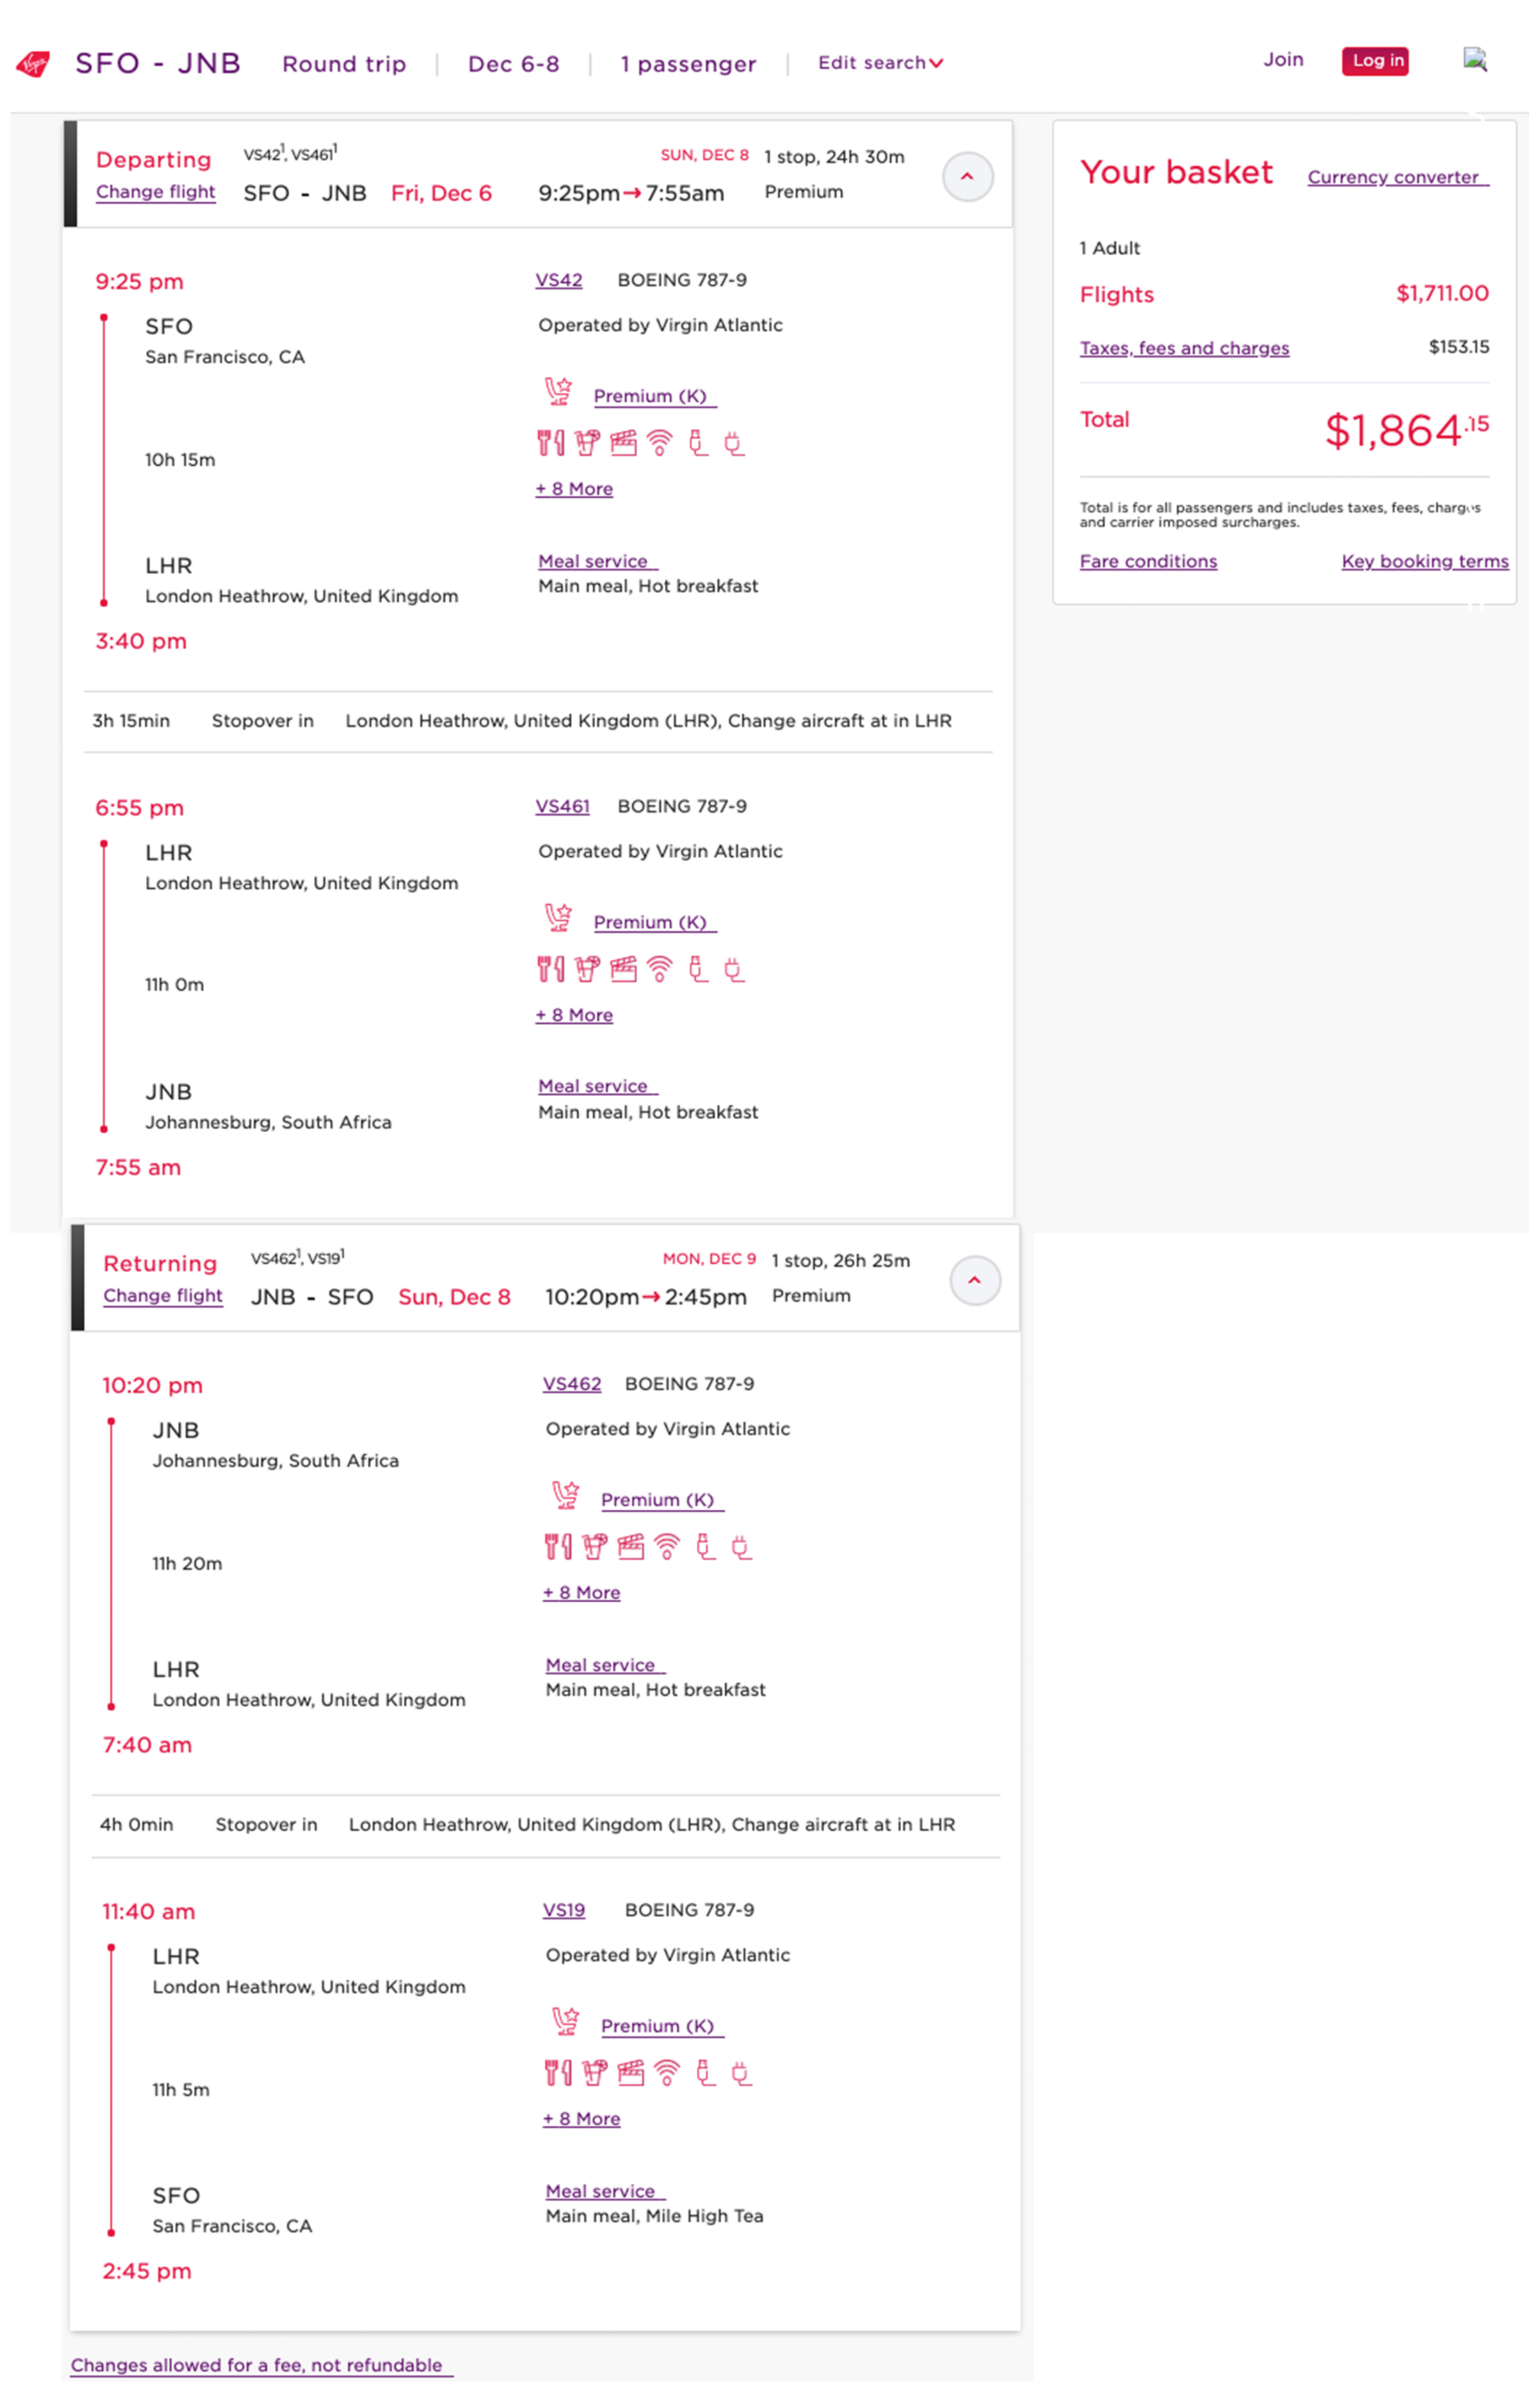1529x2408 pixels.
Task: Open the Edit search dropdown
Action: coord(880,63)
